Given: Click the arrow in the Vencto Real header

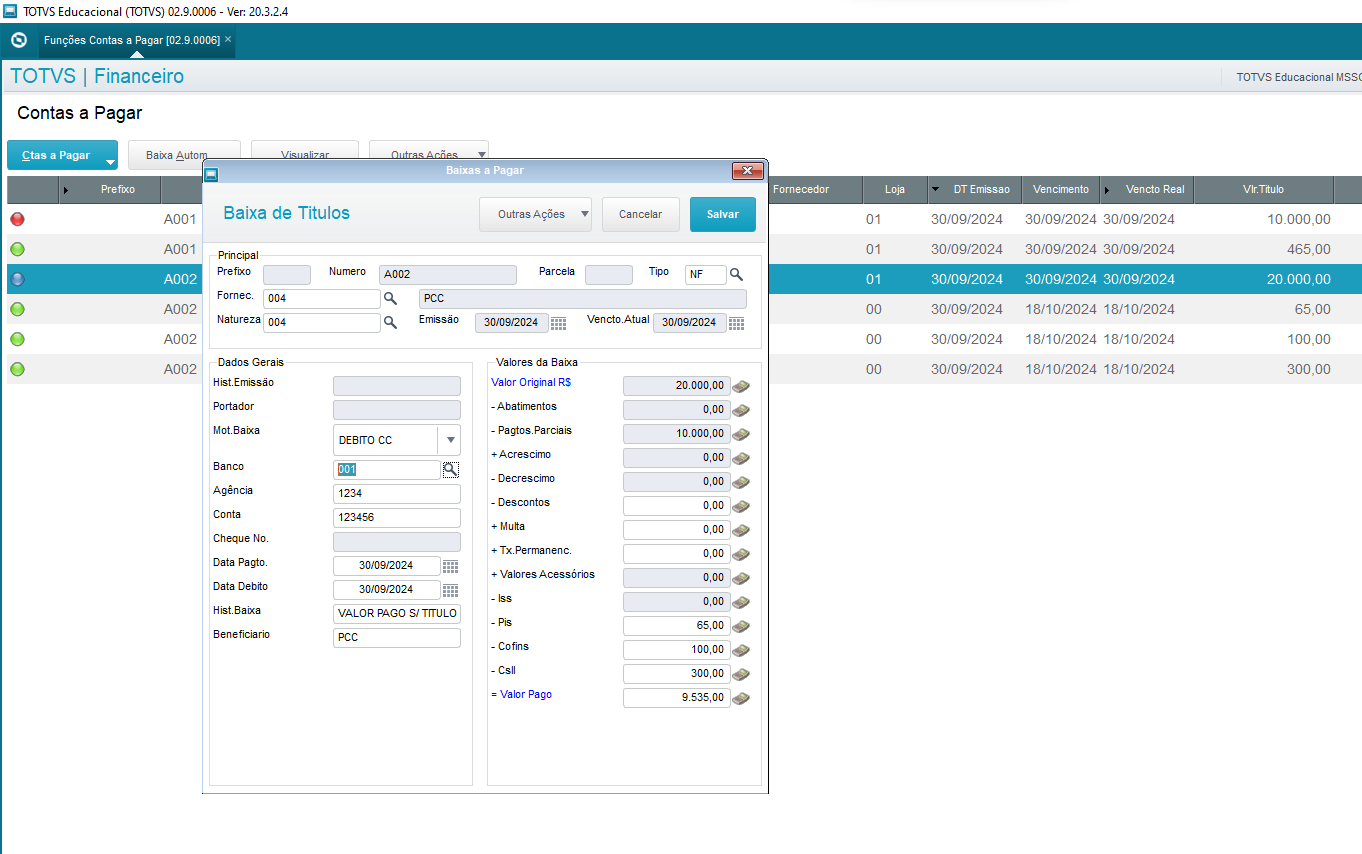Looking at the screenshot, I should click(1107, 189).
